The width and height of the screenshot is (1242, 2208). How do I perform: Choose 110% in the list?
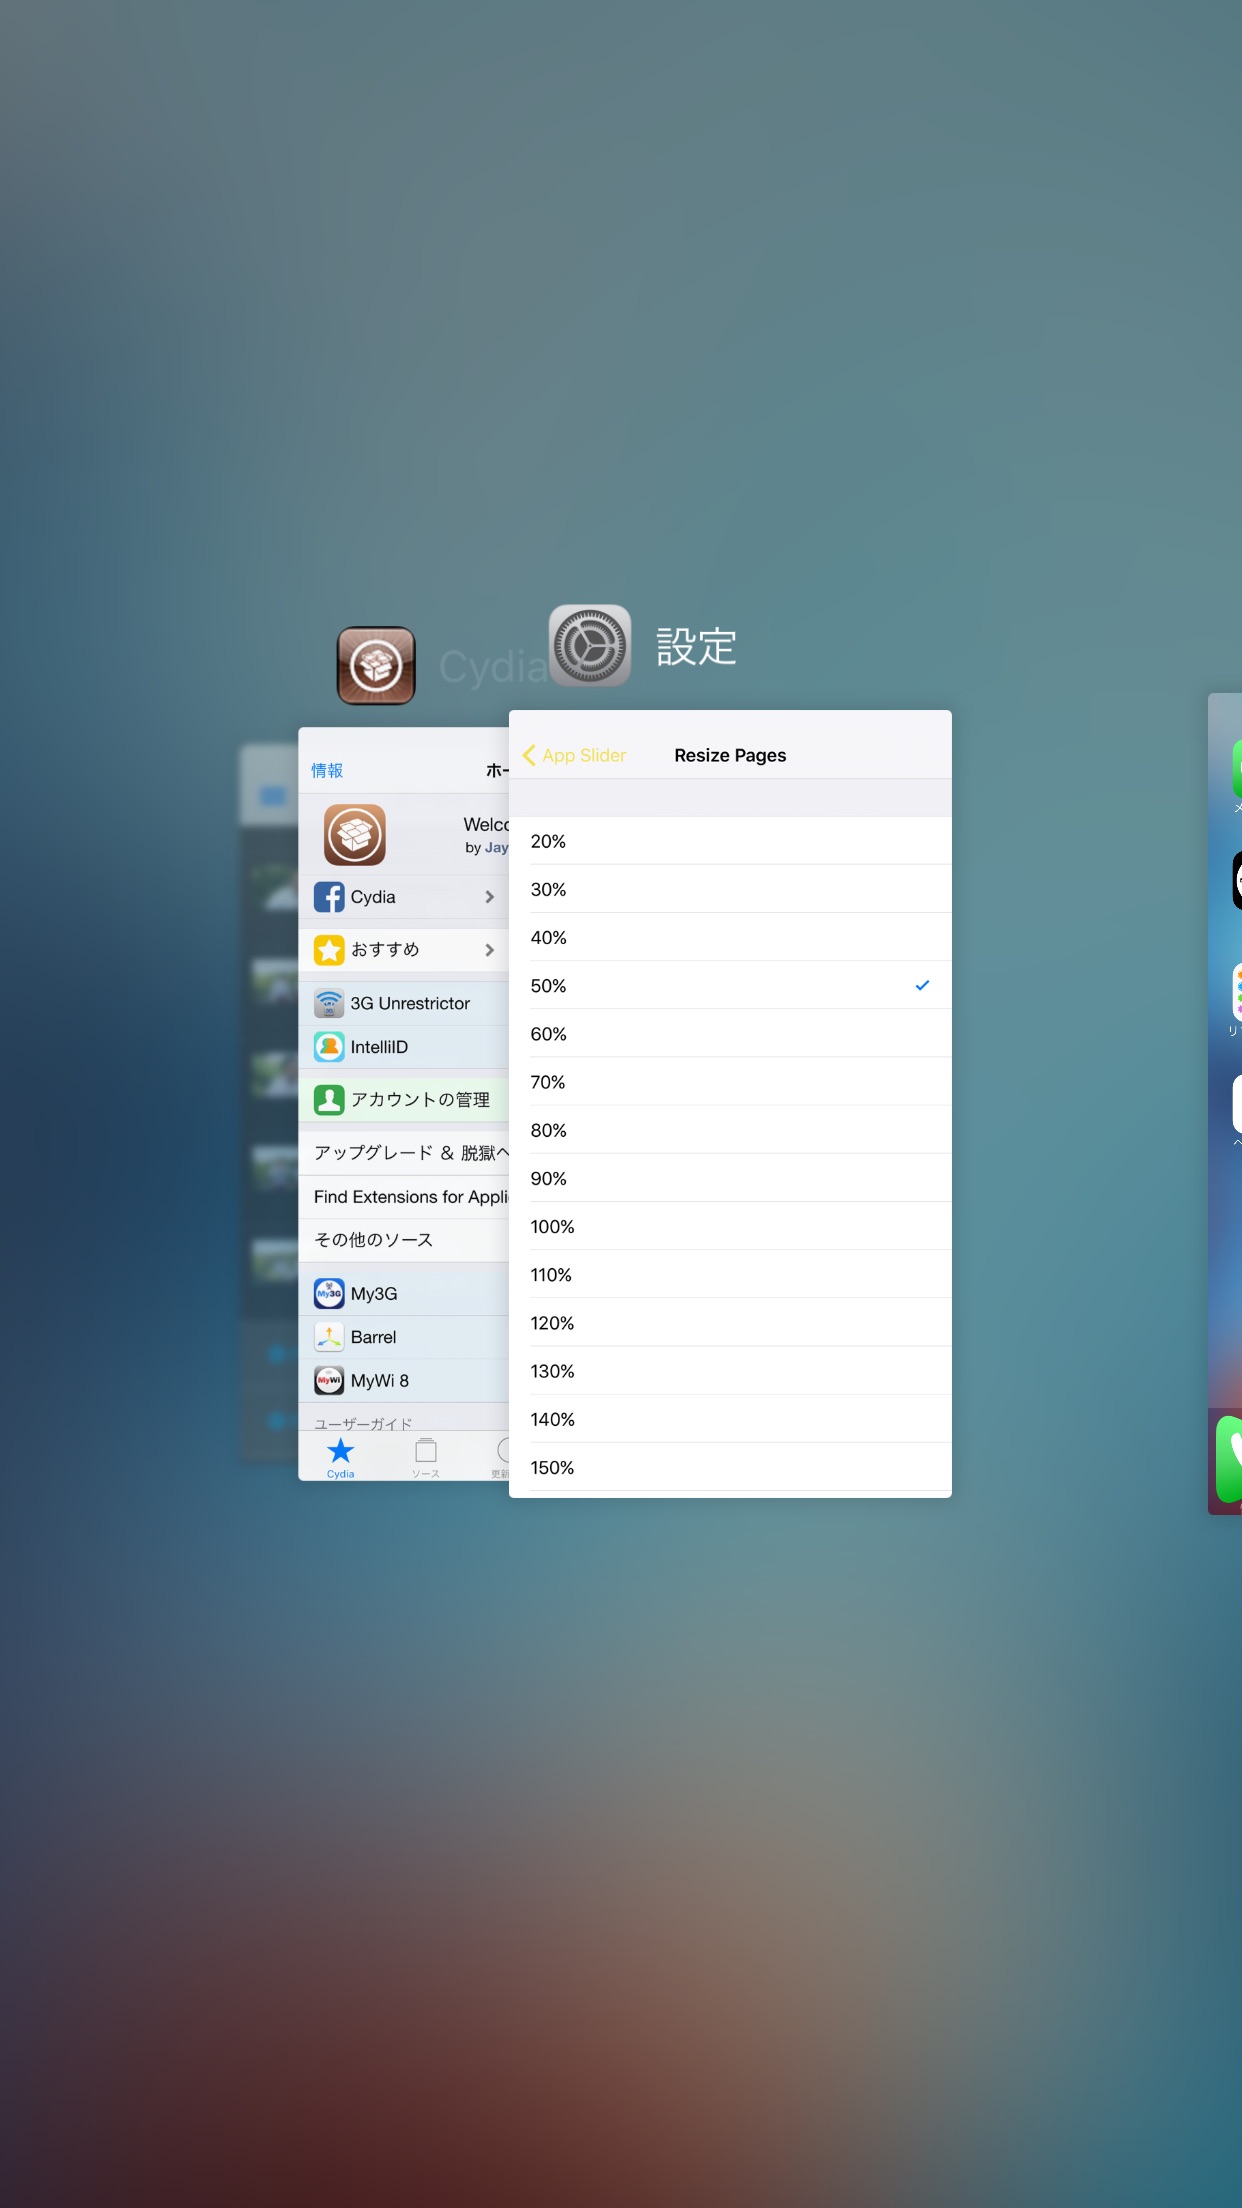(730, 1274)
